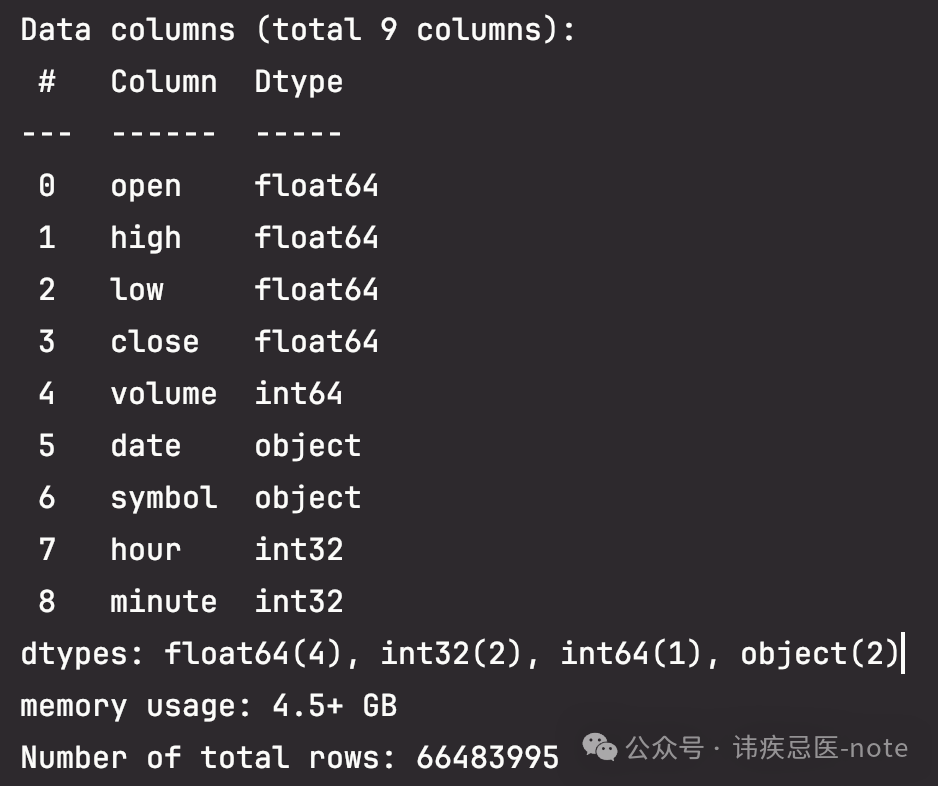Click the 'symbol' column name
The image size is (938, 786).
[x=163, y=497]
